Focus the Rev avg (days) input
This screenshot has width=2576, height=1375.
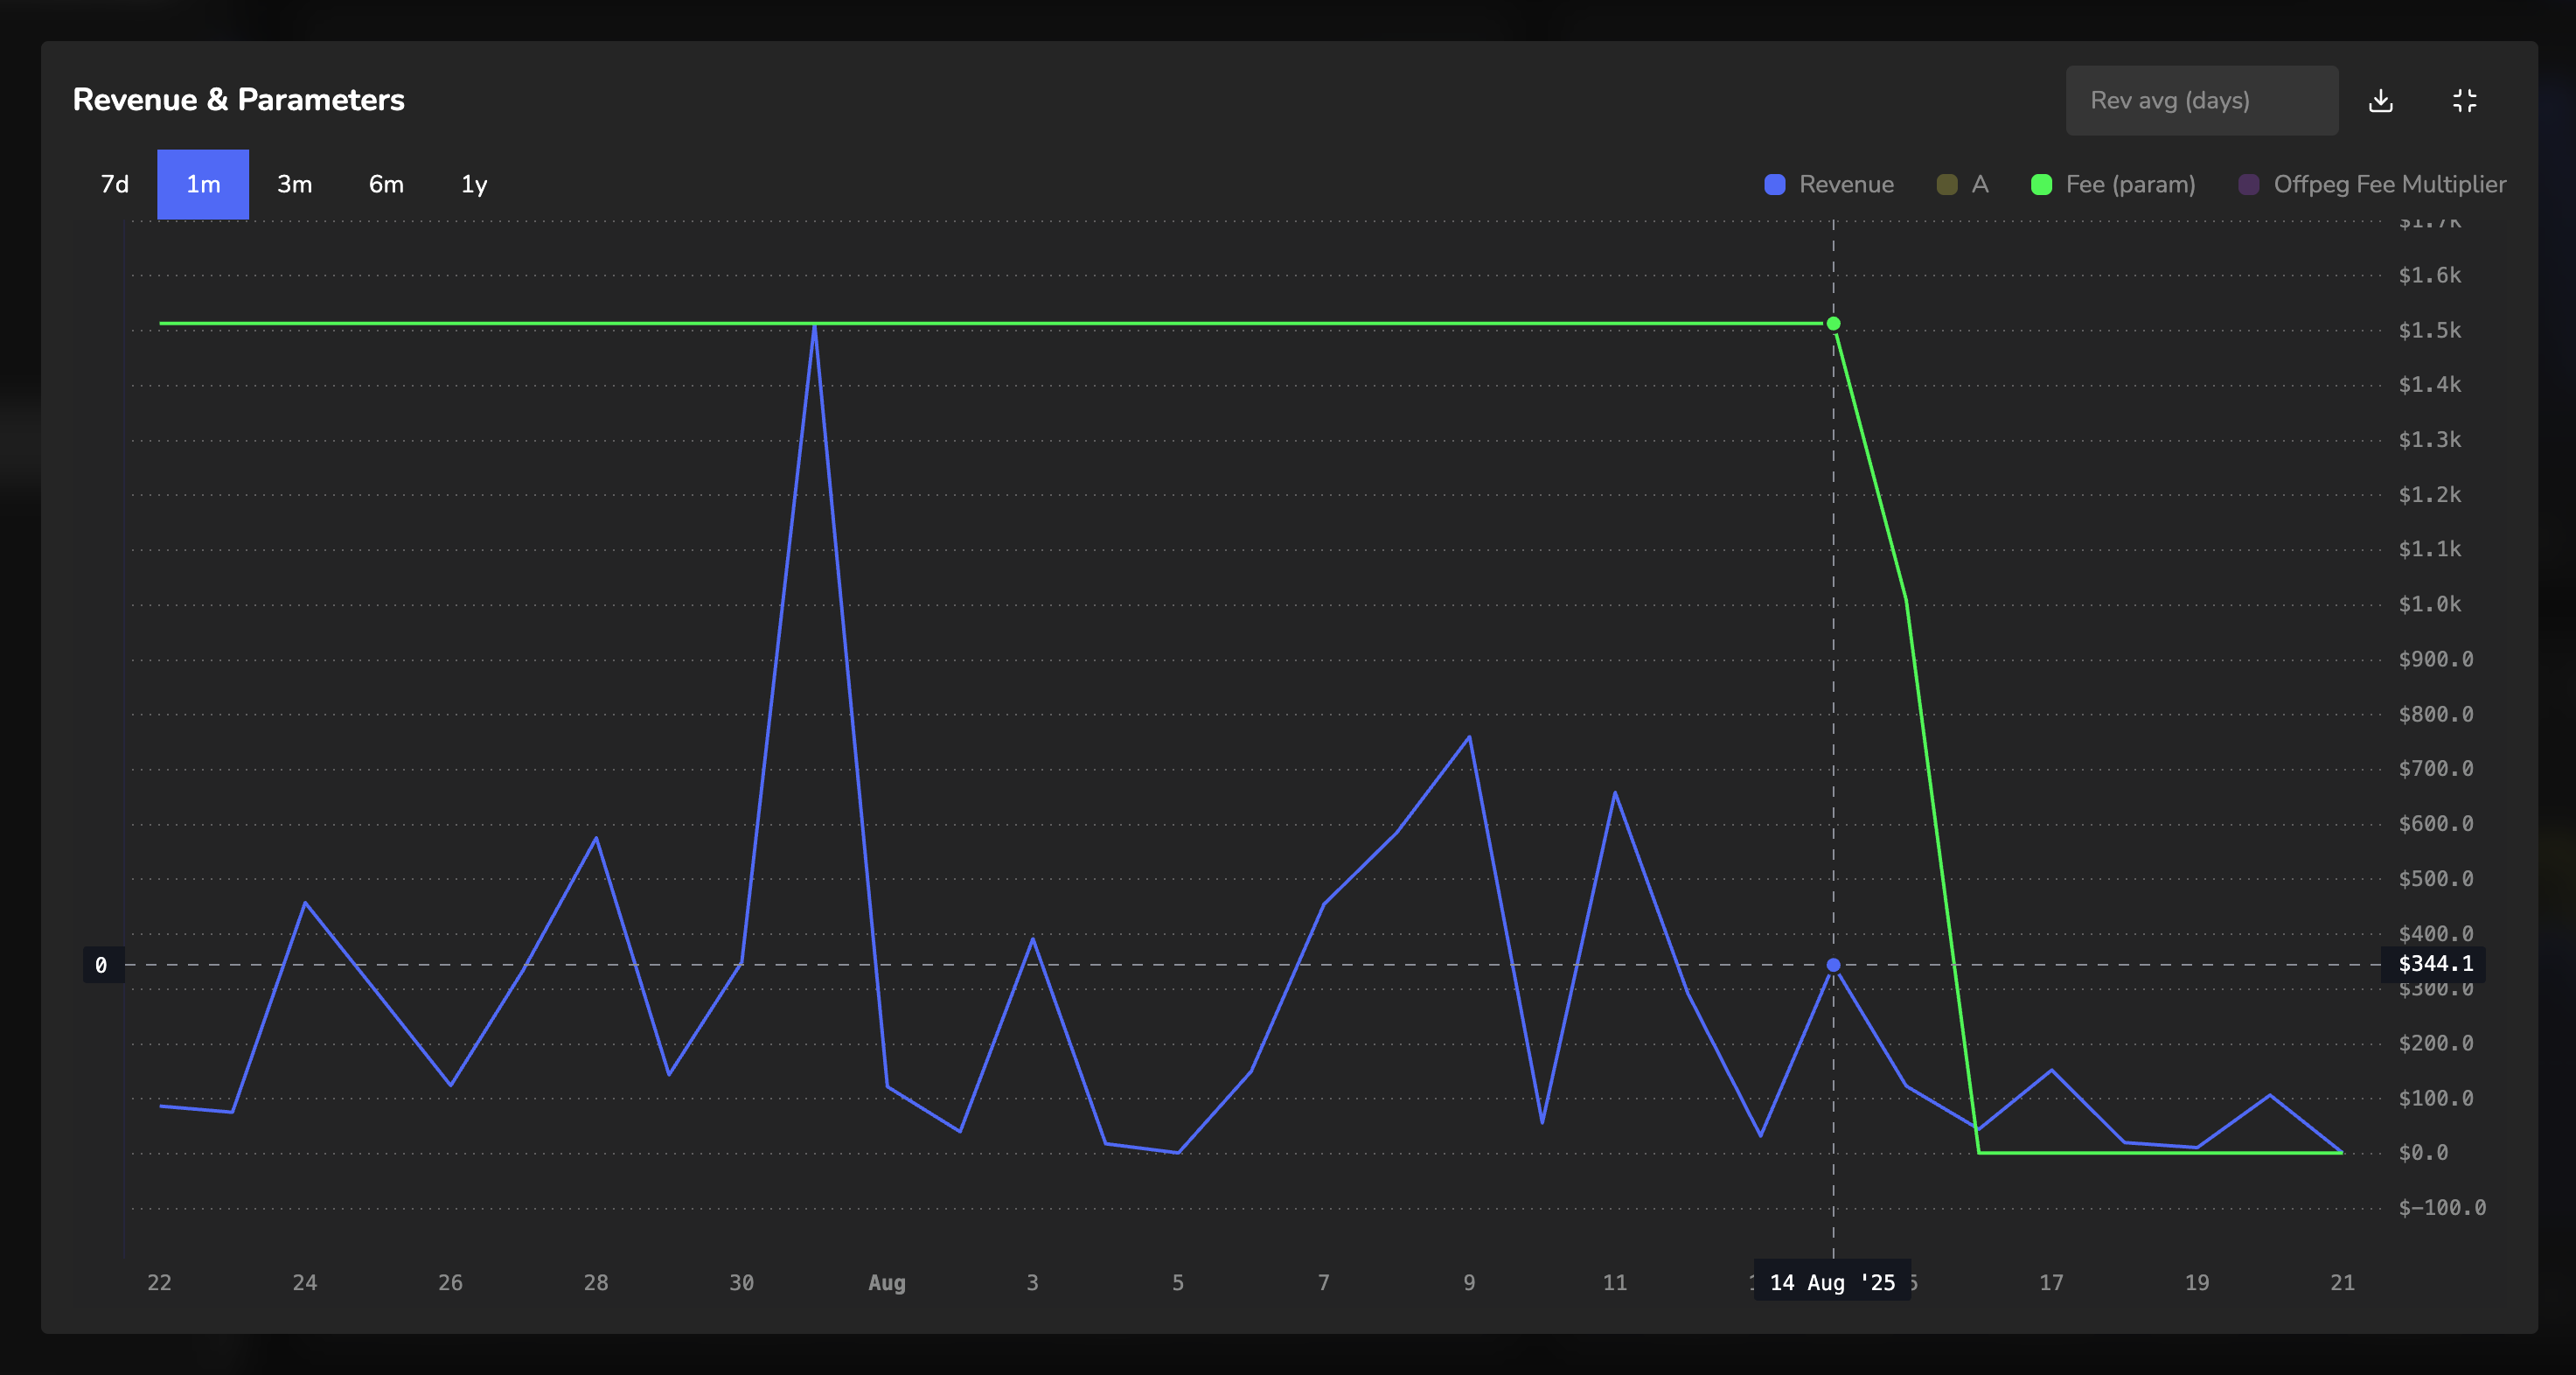[2201, 100]
